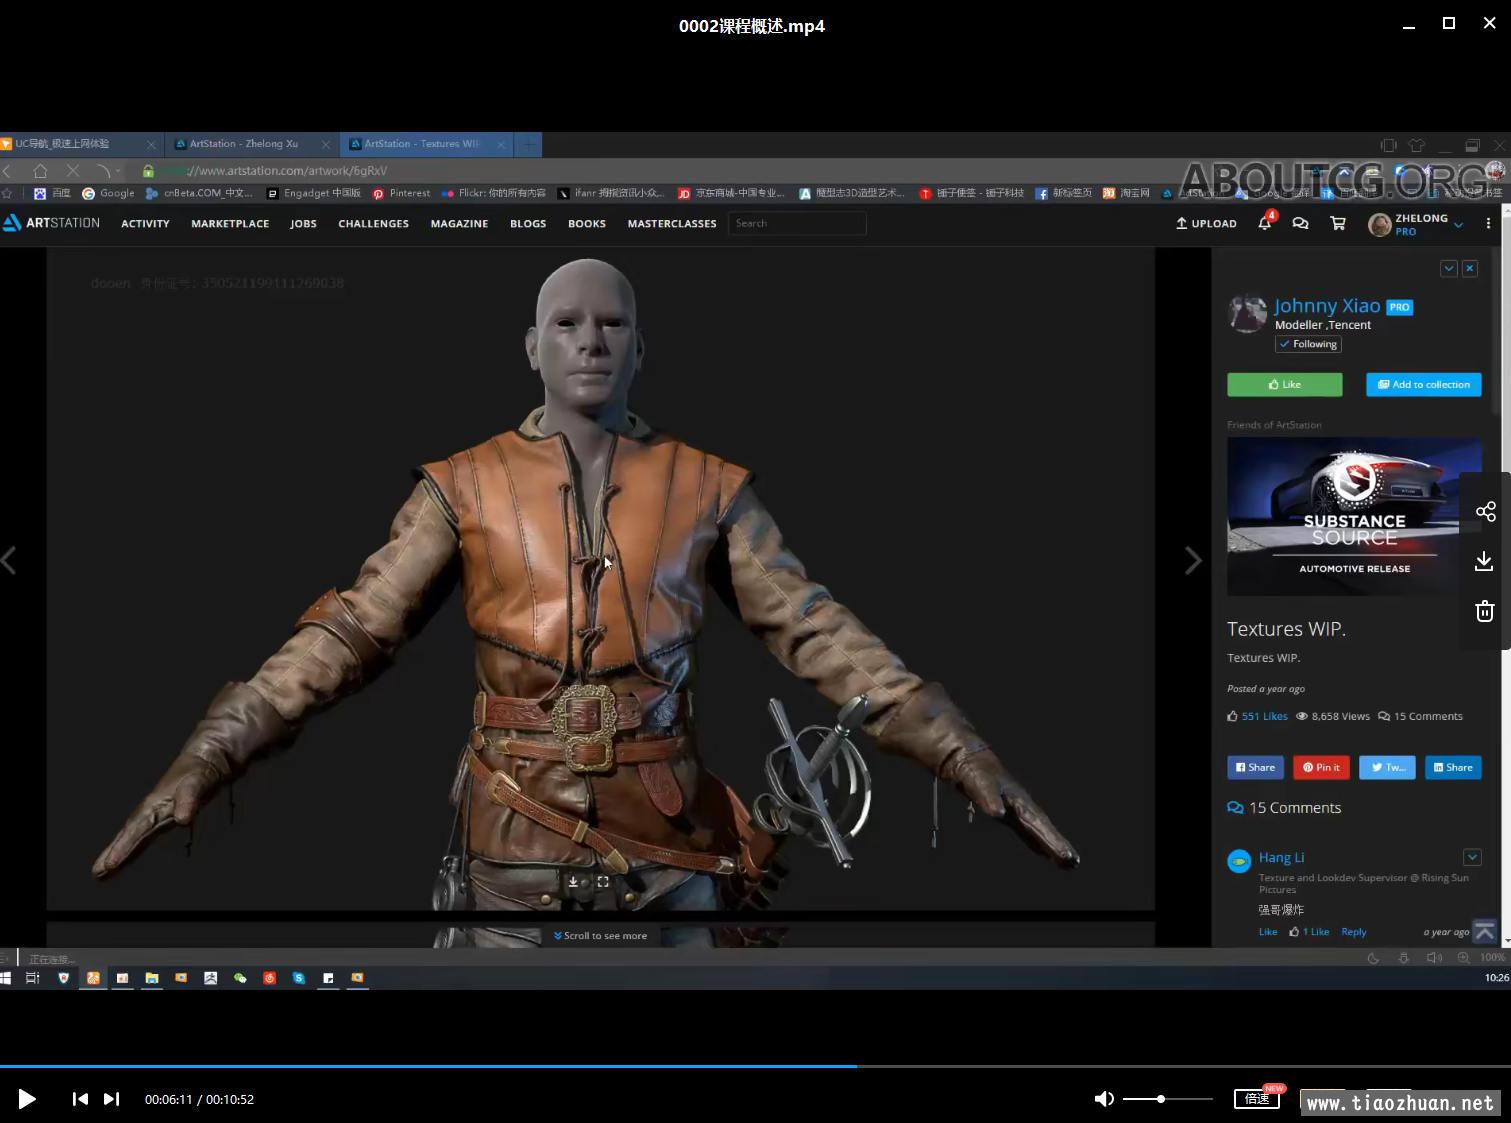Click the browser back arrow
Screen dimensions: 1511x1123
point(8,171)
